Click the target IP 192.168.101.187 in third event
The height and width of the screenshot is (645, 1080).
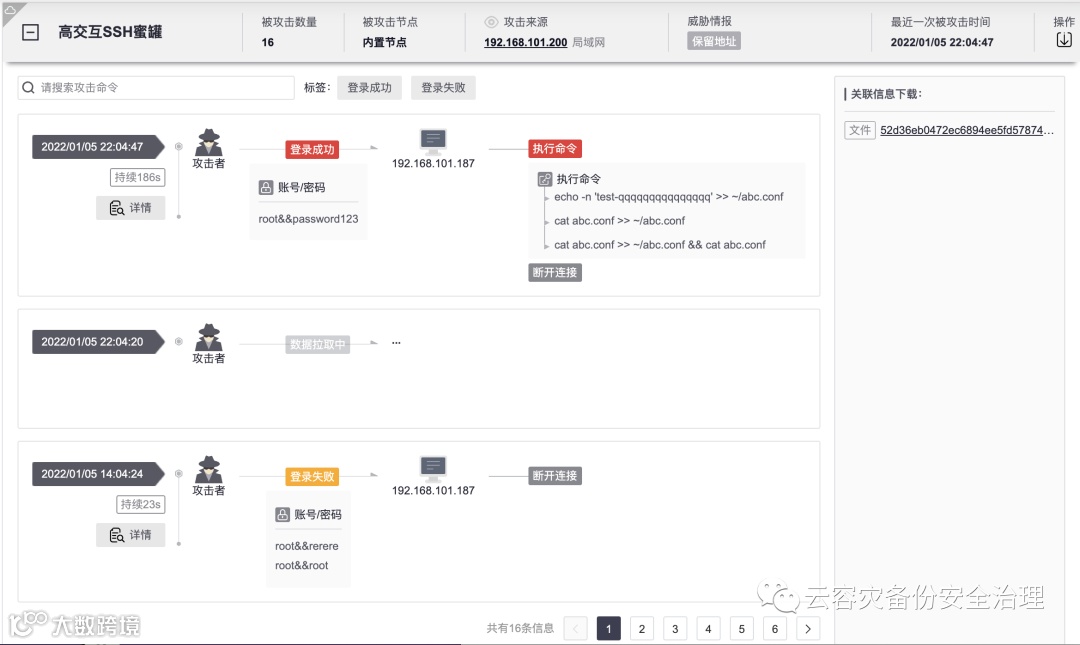tap(433, 491)
